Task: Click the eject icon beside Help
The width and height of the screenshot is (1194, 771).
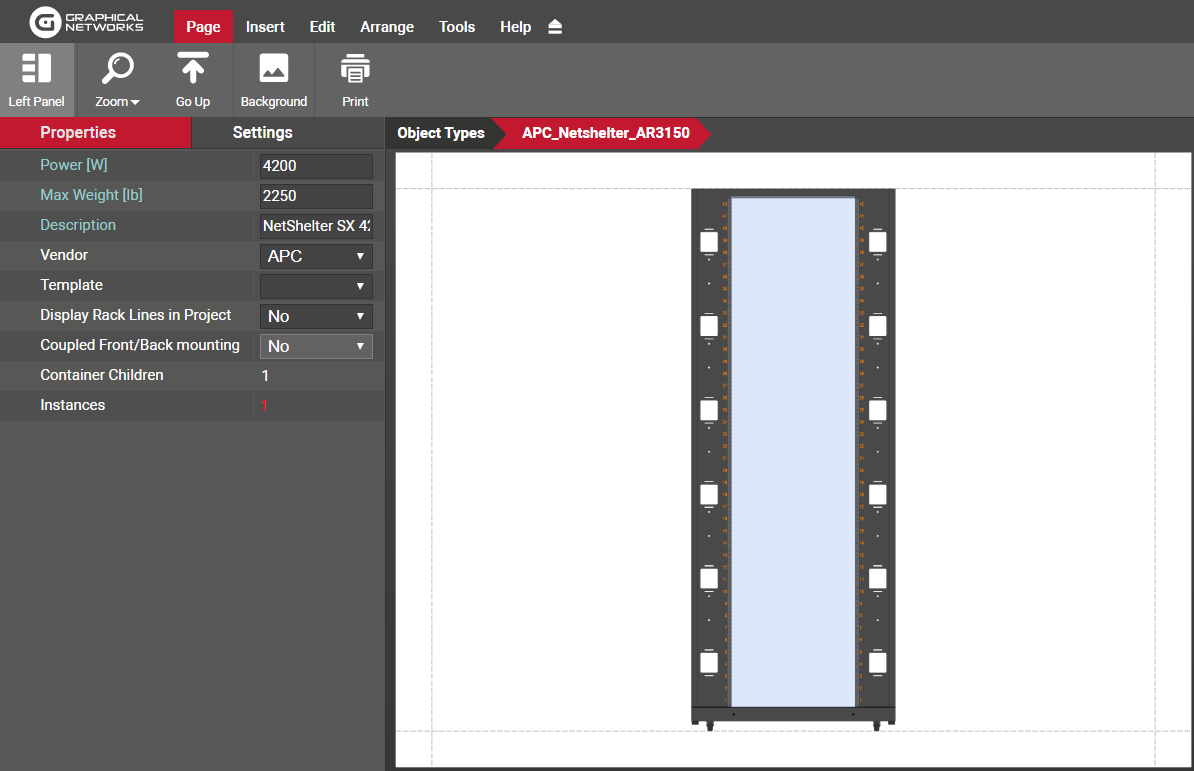Action: point(555,27)
